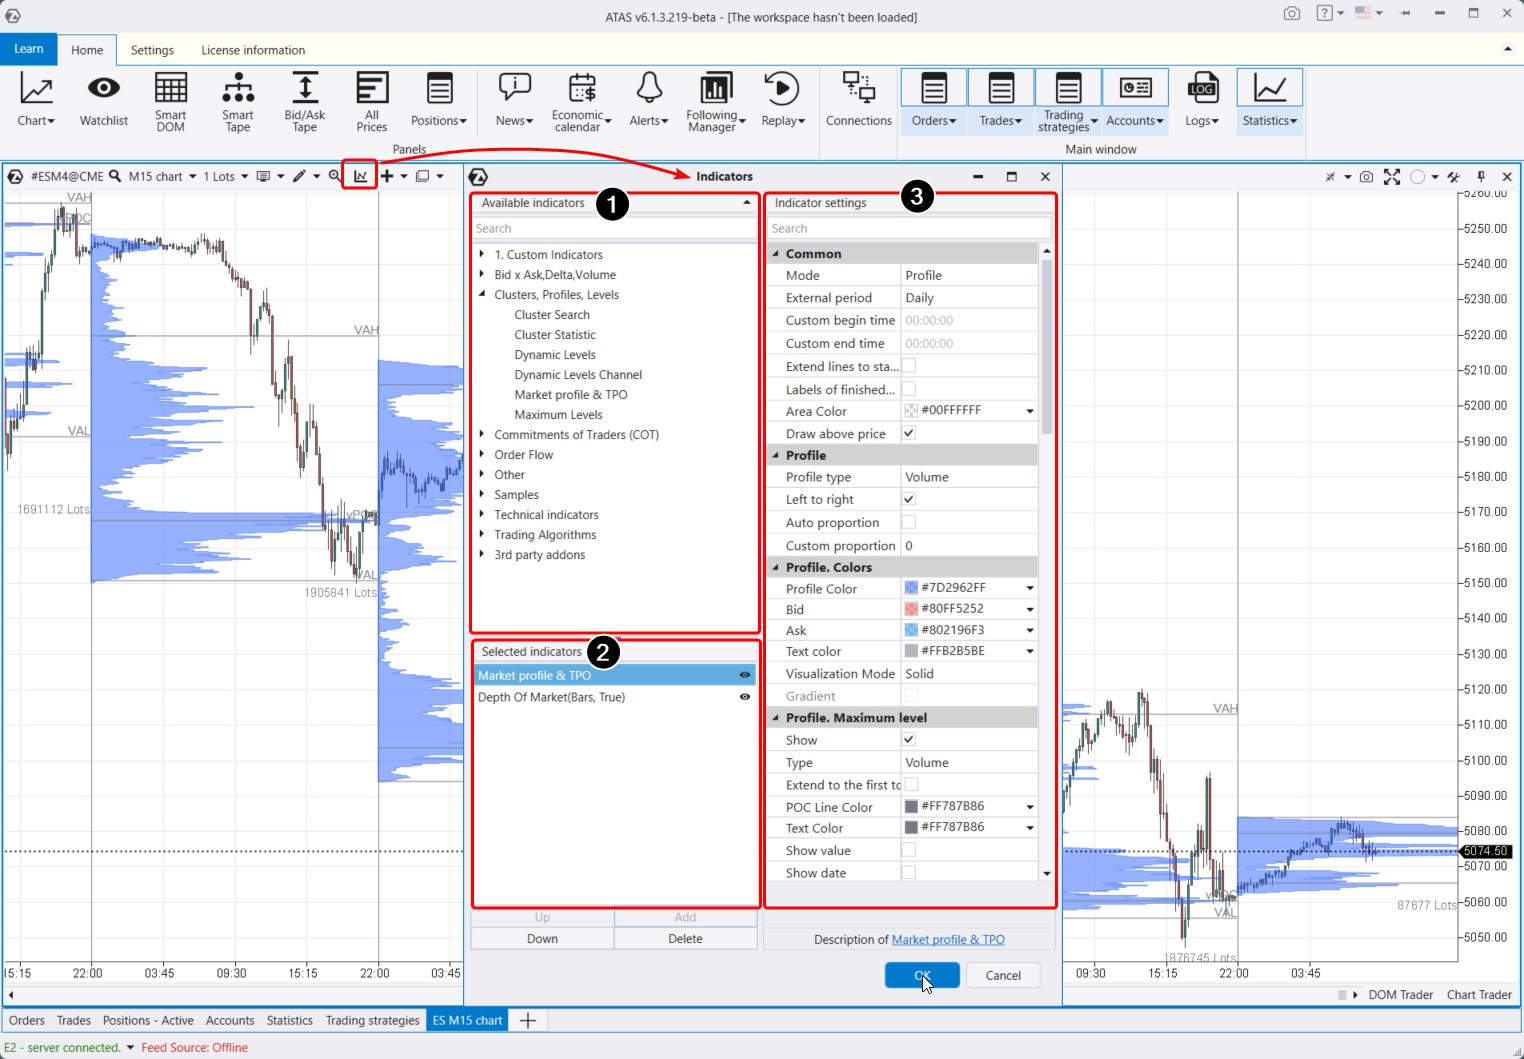Viewport: 1524px width, 1059px height.
Task: Toggle visibility of Depth Of Market indicator
Action: pyautogui.click(x=744, y=697)
